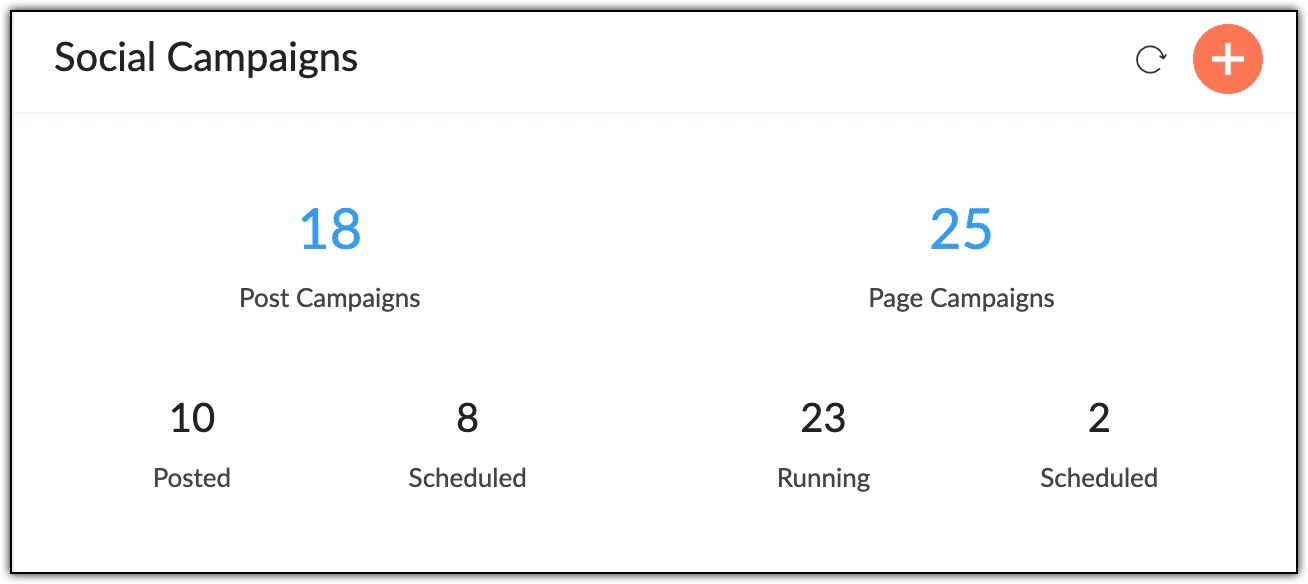Image resolution: width=1308 pixels, height=584 pixels.
Task: Click the Social Campaigns widget title
Action: tap(206, 58)
